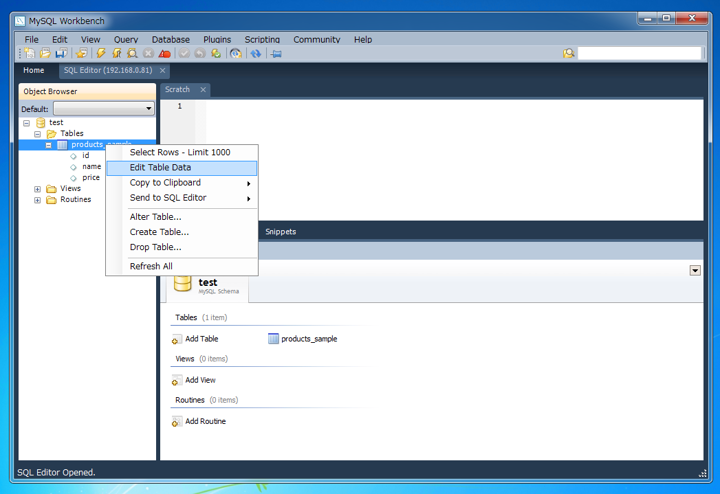This screenshot has width=720, height=494.
Task: Open the Scripting menu
Action: point(262,39)
